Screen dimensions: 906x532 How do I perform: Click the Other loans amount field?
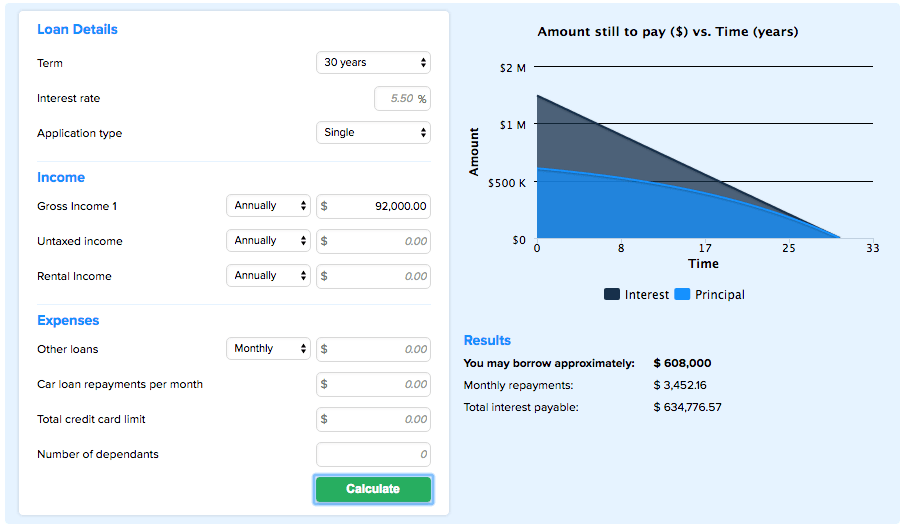[x=382, y=350]
